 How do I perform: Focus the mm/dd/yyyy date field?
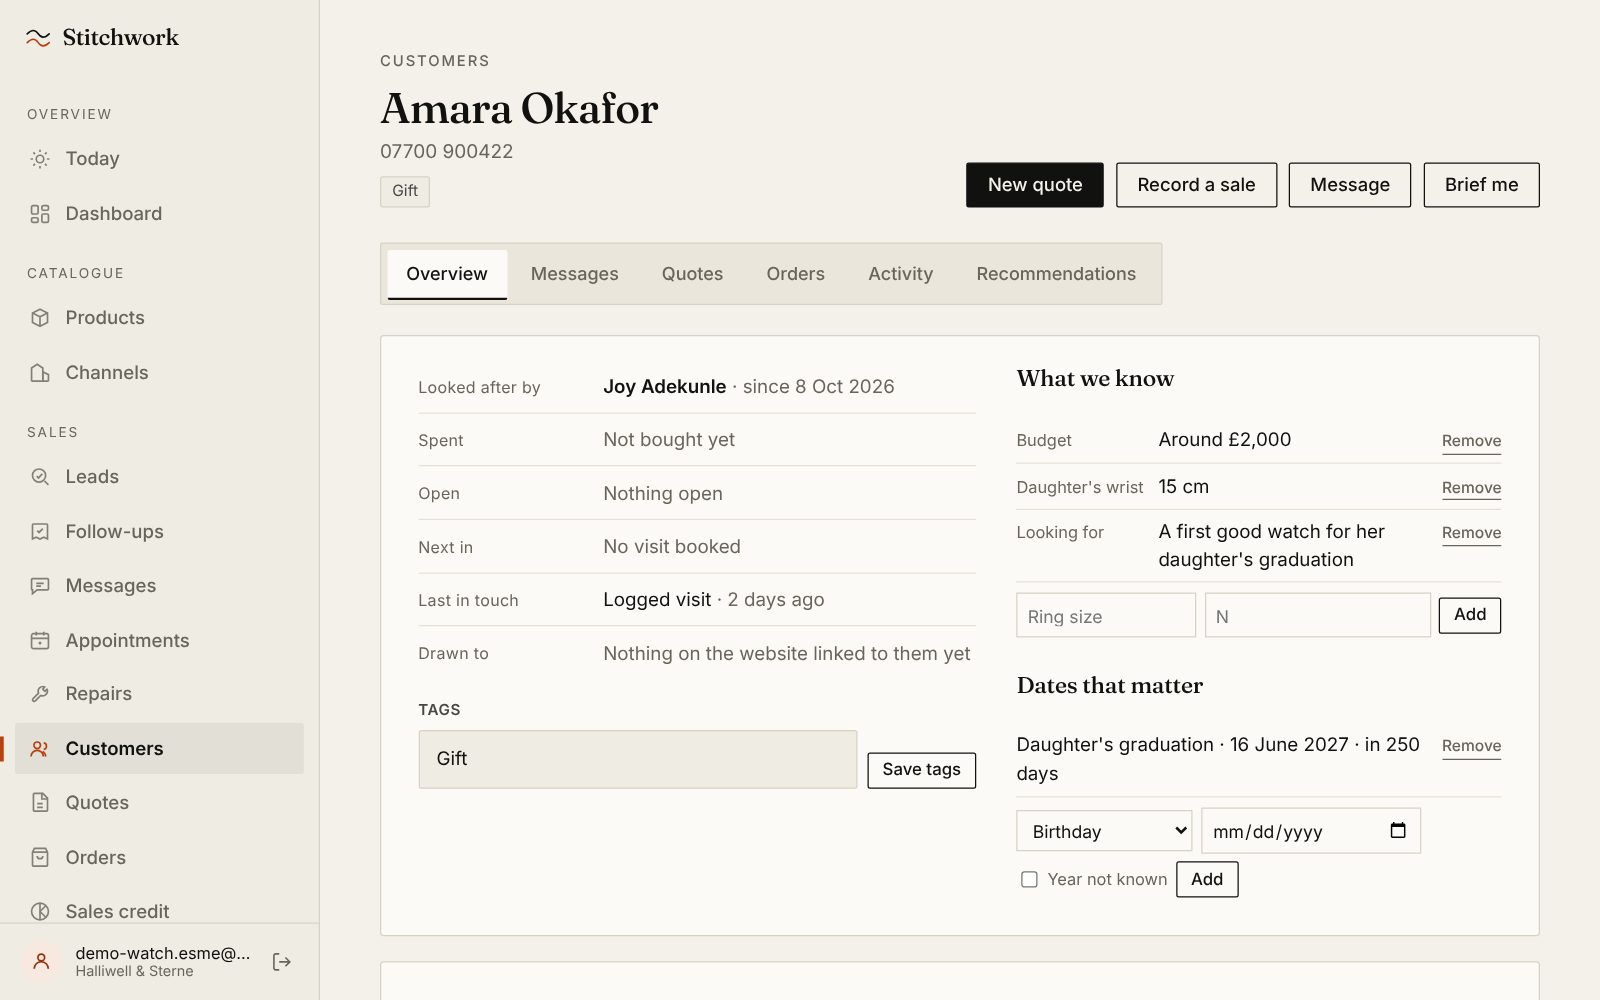click(1310, 831)
